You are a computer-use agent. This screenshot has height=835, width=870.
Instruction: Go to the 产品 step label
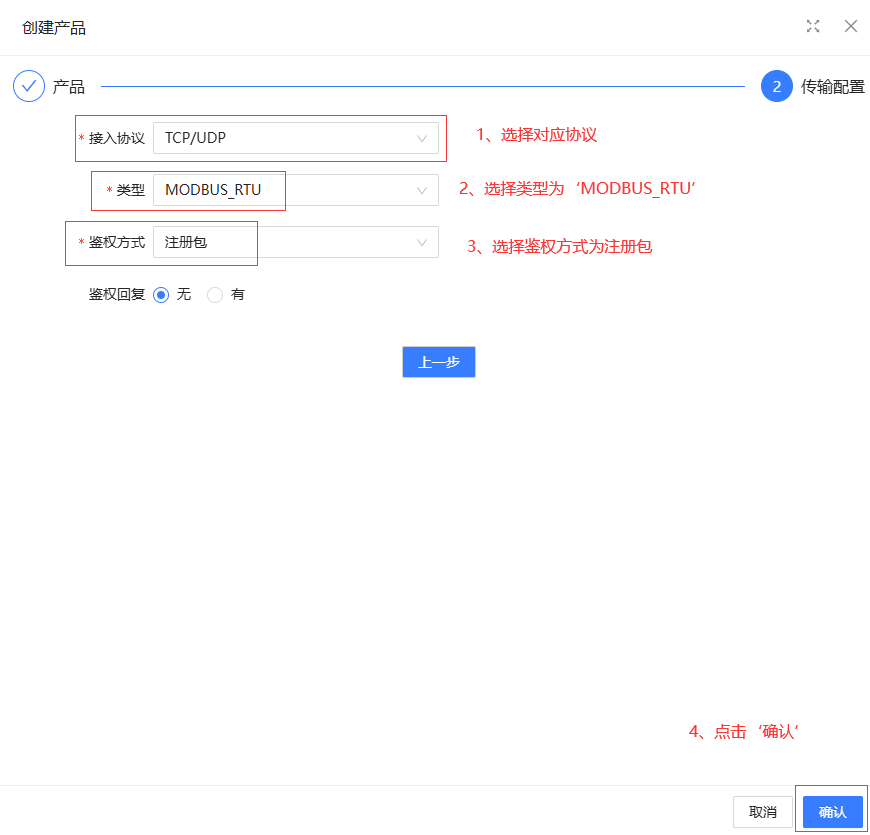69,87
